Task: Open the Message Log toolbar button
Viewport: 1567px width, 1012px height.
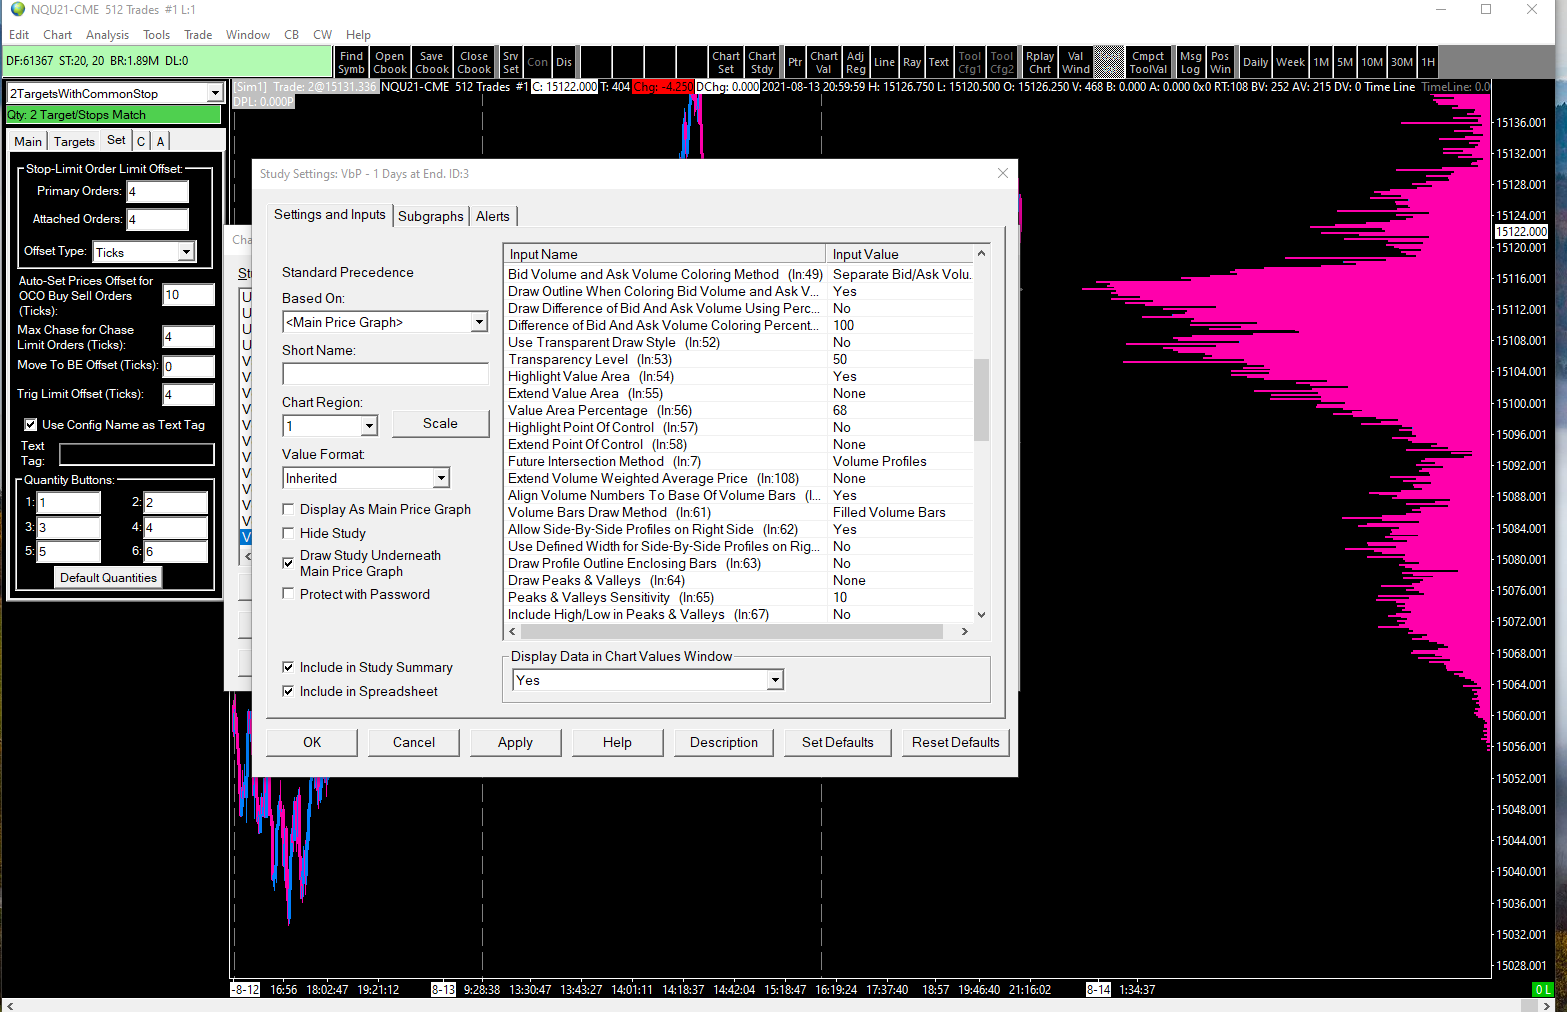Action: coord(1190,62)
